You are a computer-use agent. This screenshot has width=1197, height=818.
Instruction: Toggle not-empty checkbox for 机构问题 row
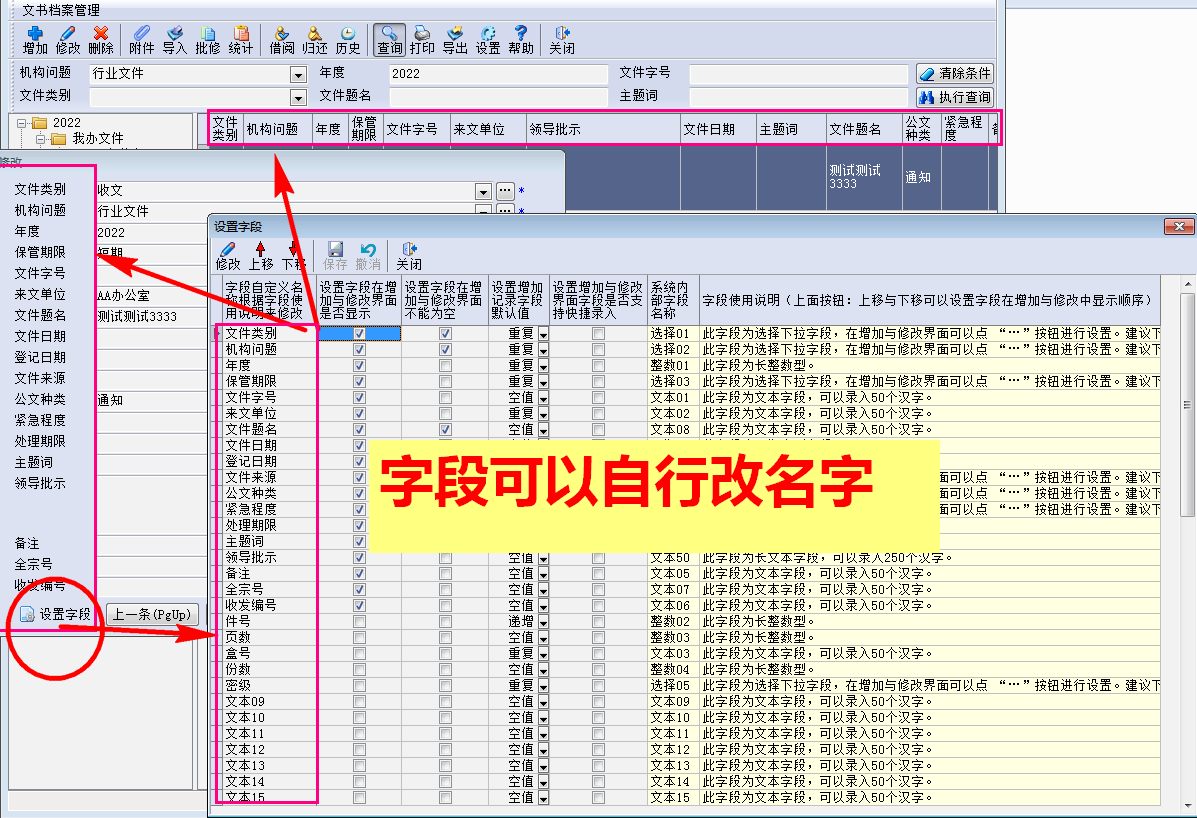click(x=445, y=349)
